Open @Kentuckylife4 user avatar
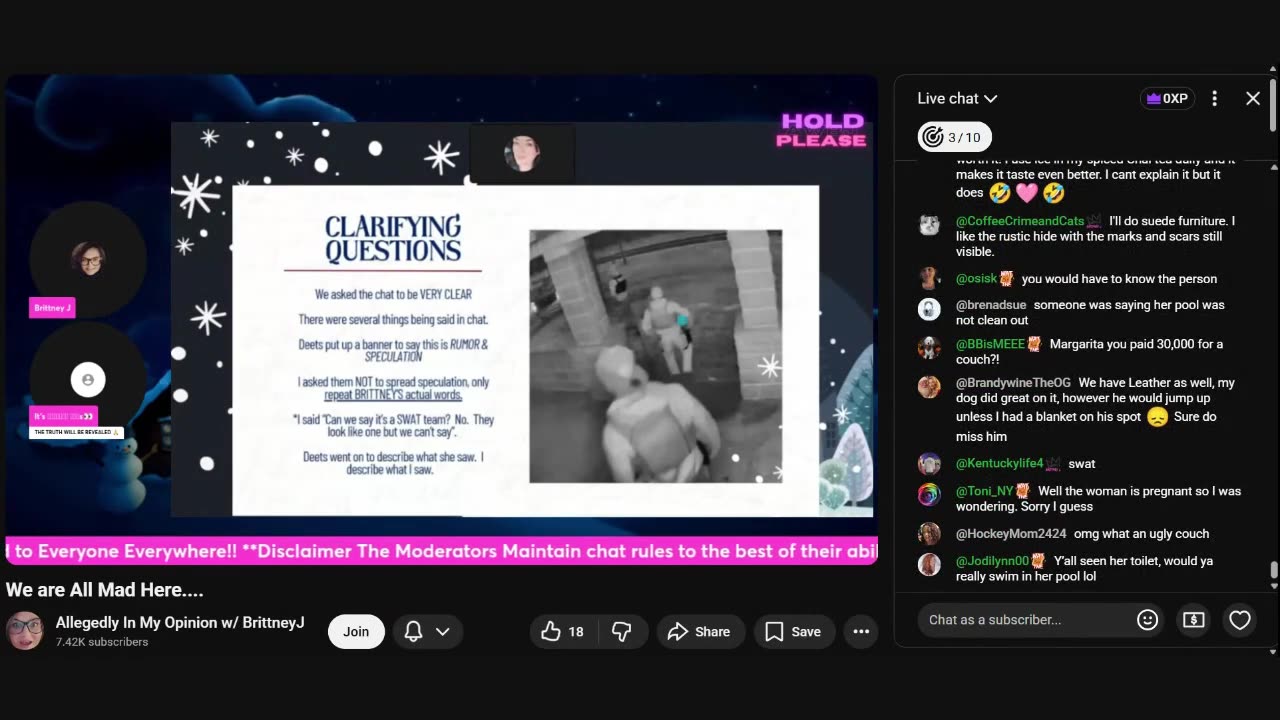 coord(929,463)
